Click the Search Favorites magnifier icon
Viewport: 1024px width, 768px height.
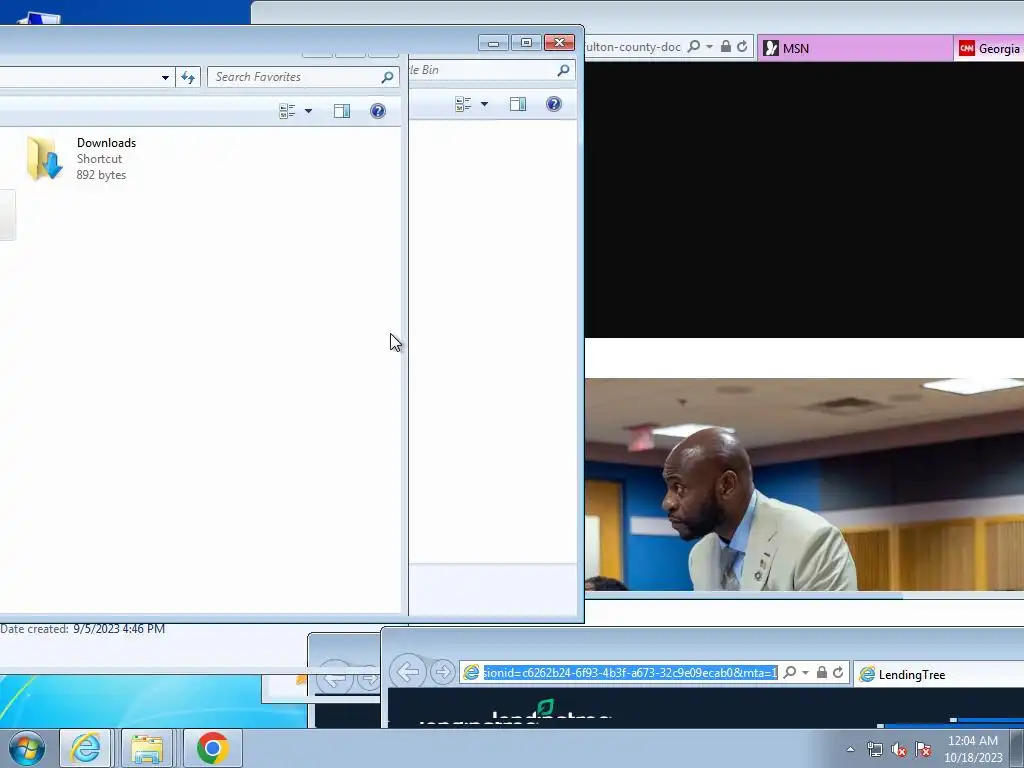(387, 77)
